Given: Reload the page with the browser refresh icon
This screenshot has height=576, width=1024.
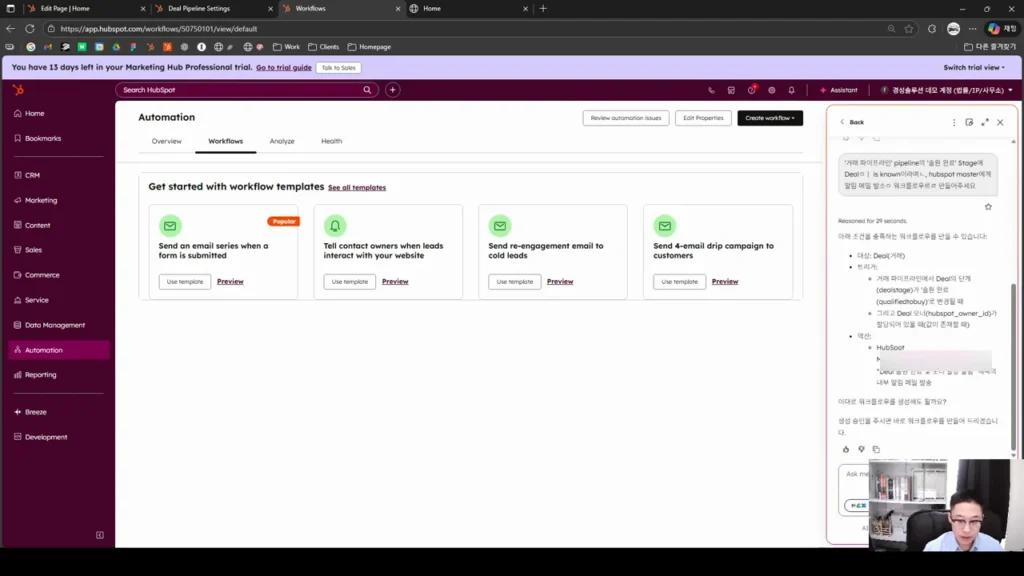Looking at the screenshot, I should pyautogui.click(x=30, y=29).
